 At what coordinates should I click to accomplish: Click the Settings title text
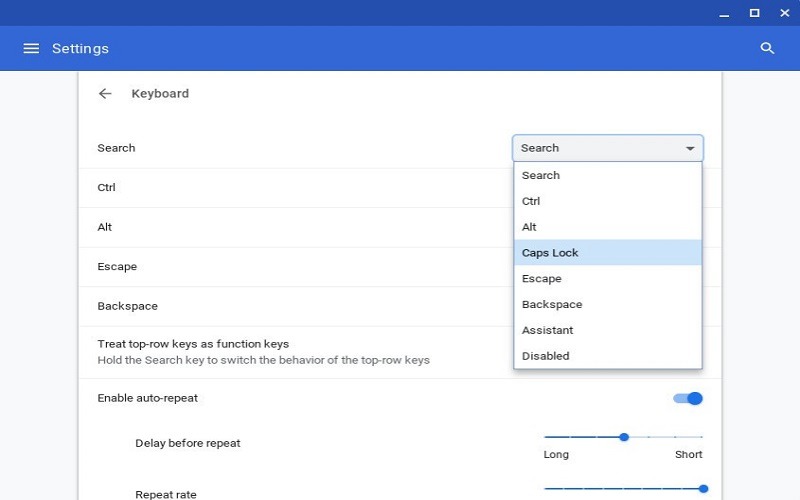point(80,48)
